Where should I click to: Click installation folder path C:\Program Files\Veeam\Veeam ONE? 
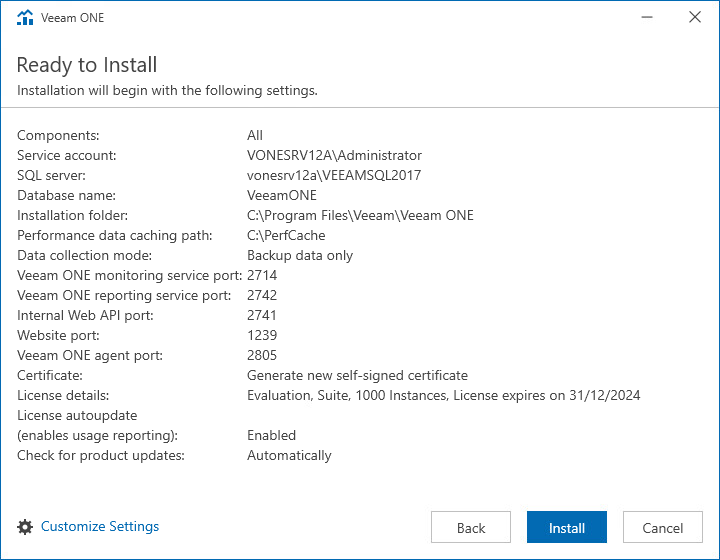click(360, 215)
